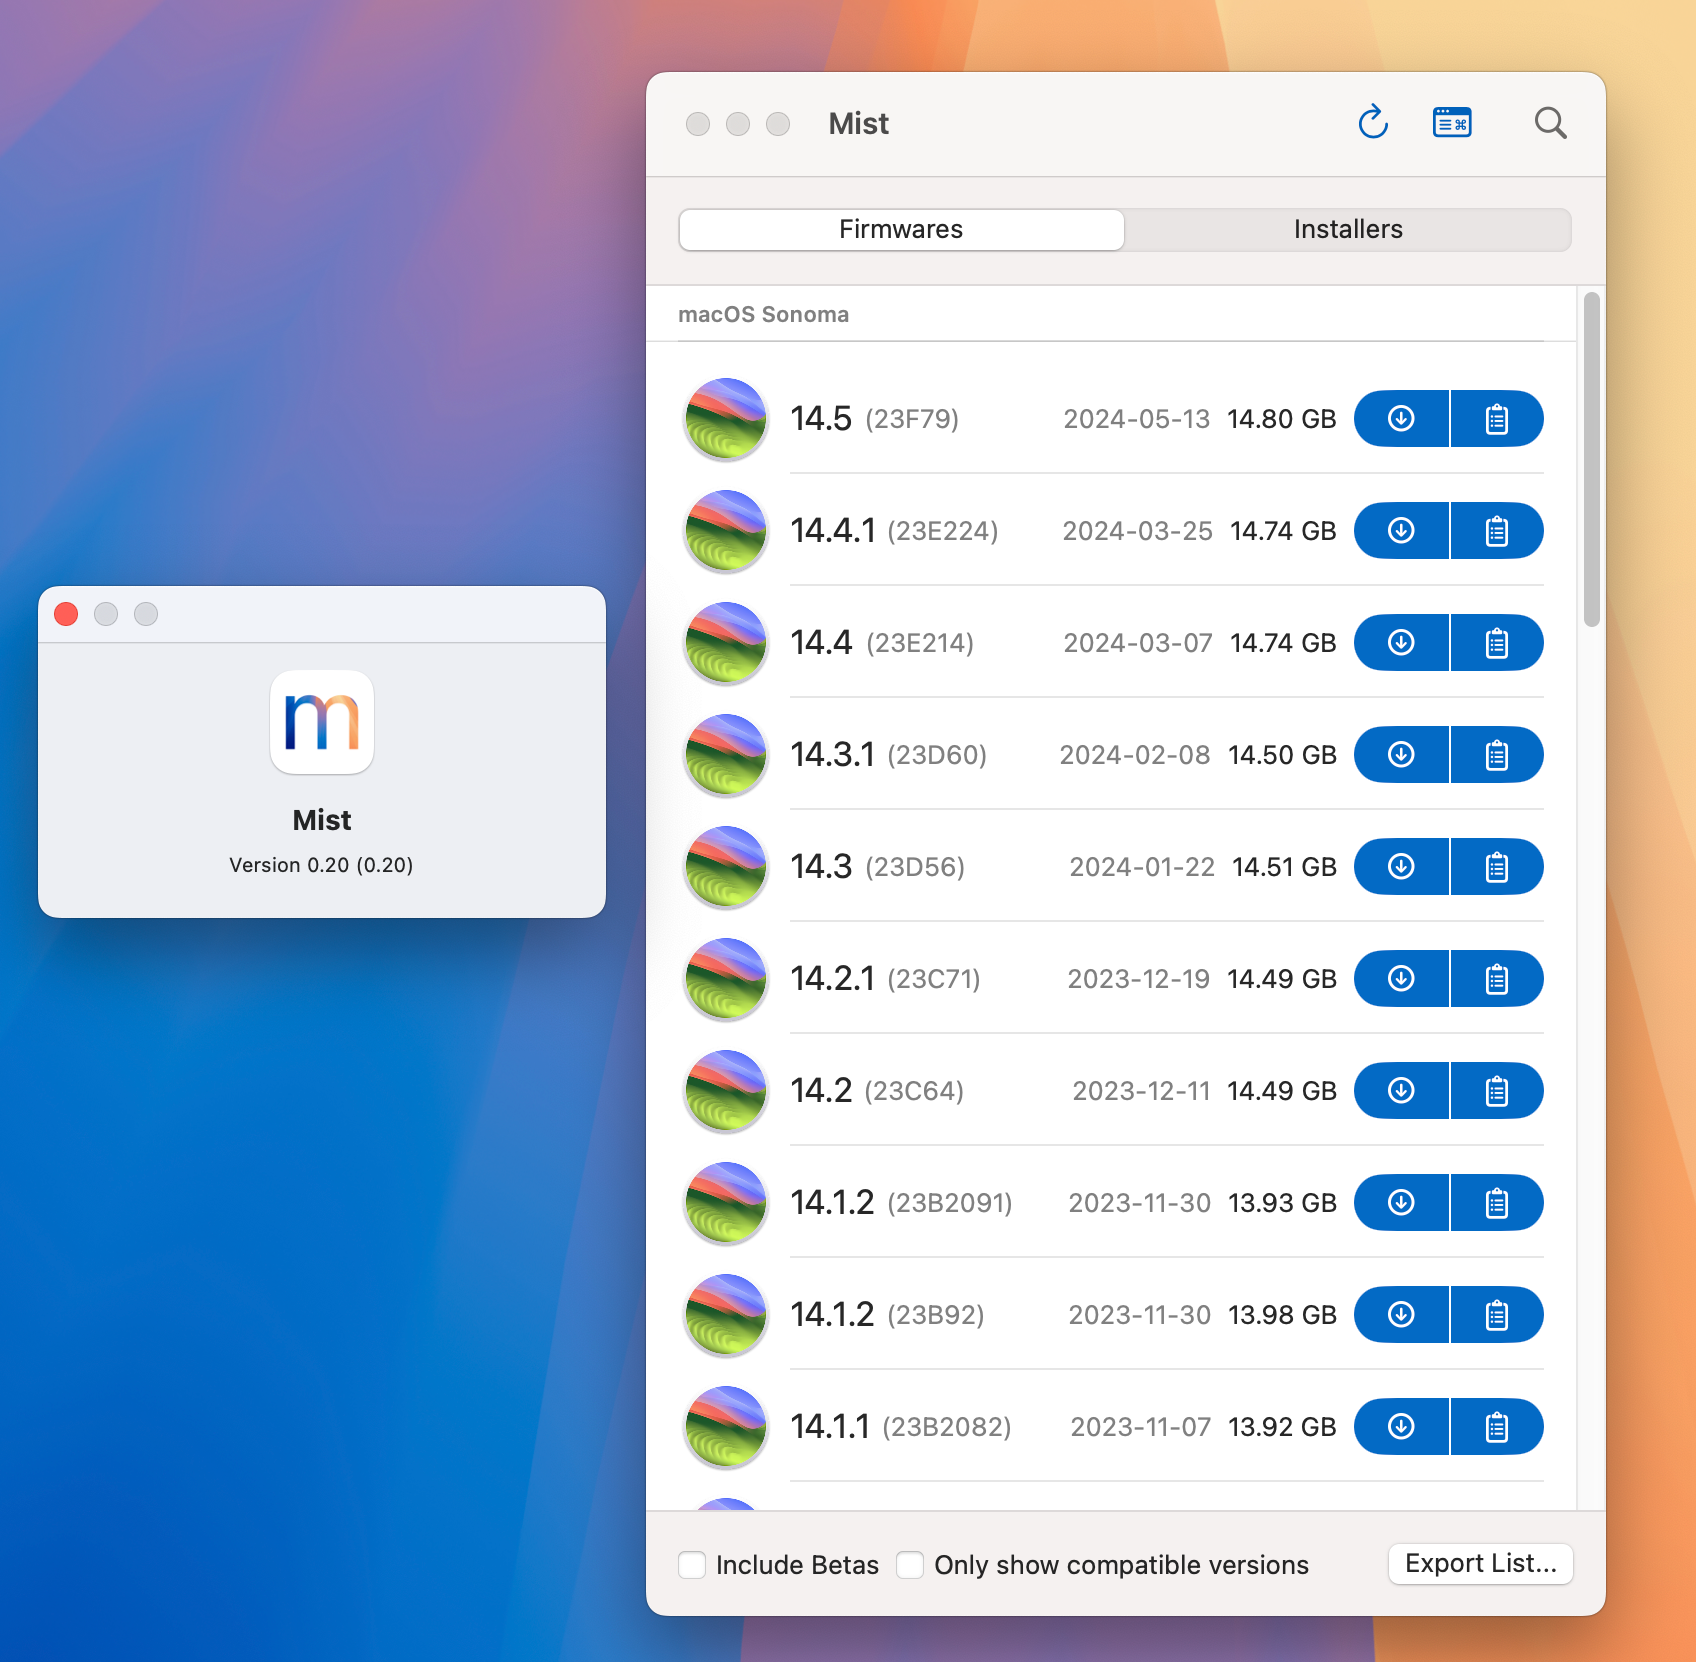
Task: Download firmware 14.3 (23D56)
Action: (1401, 866)
